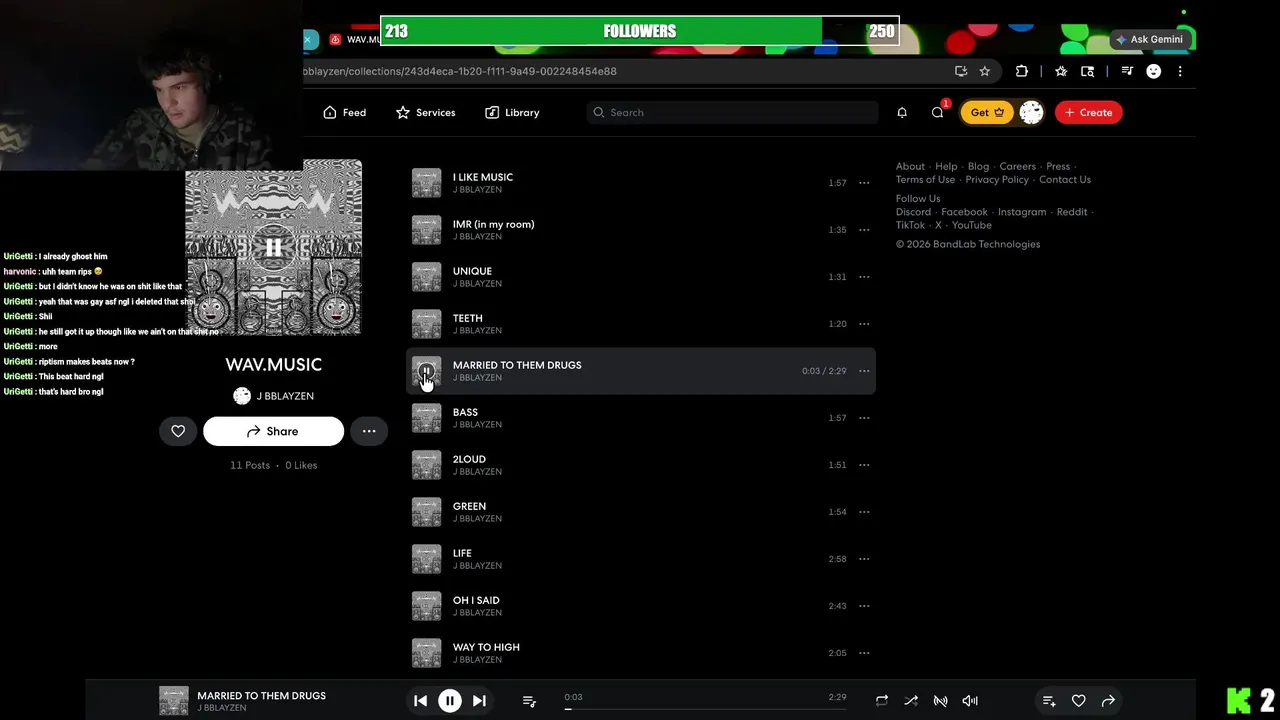This screenshot has height=720, width=1280.
Task: Open the YouTube footer link
Action: (971, 225)
